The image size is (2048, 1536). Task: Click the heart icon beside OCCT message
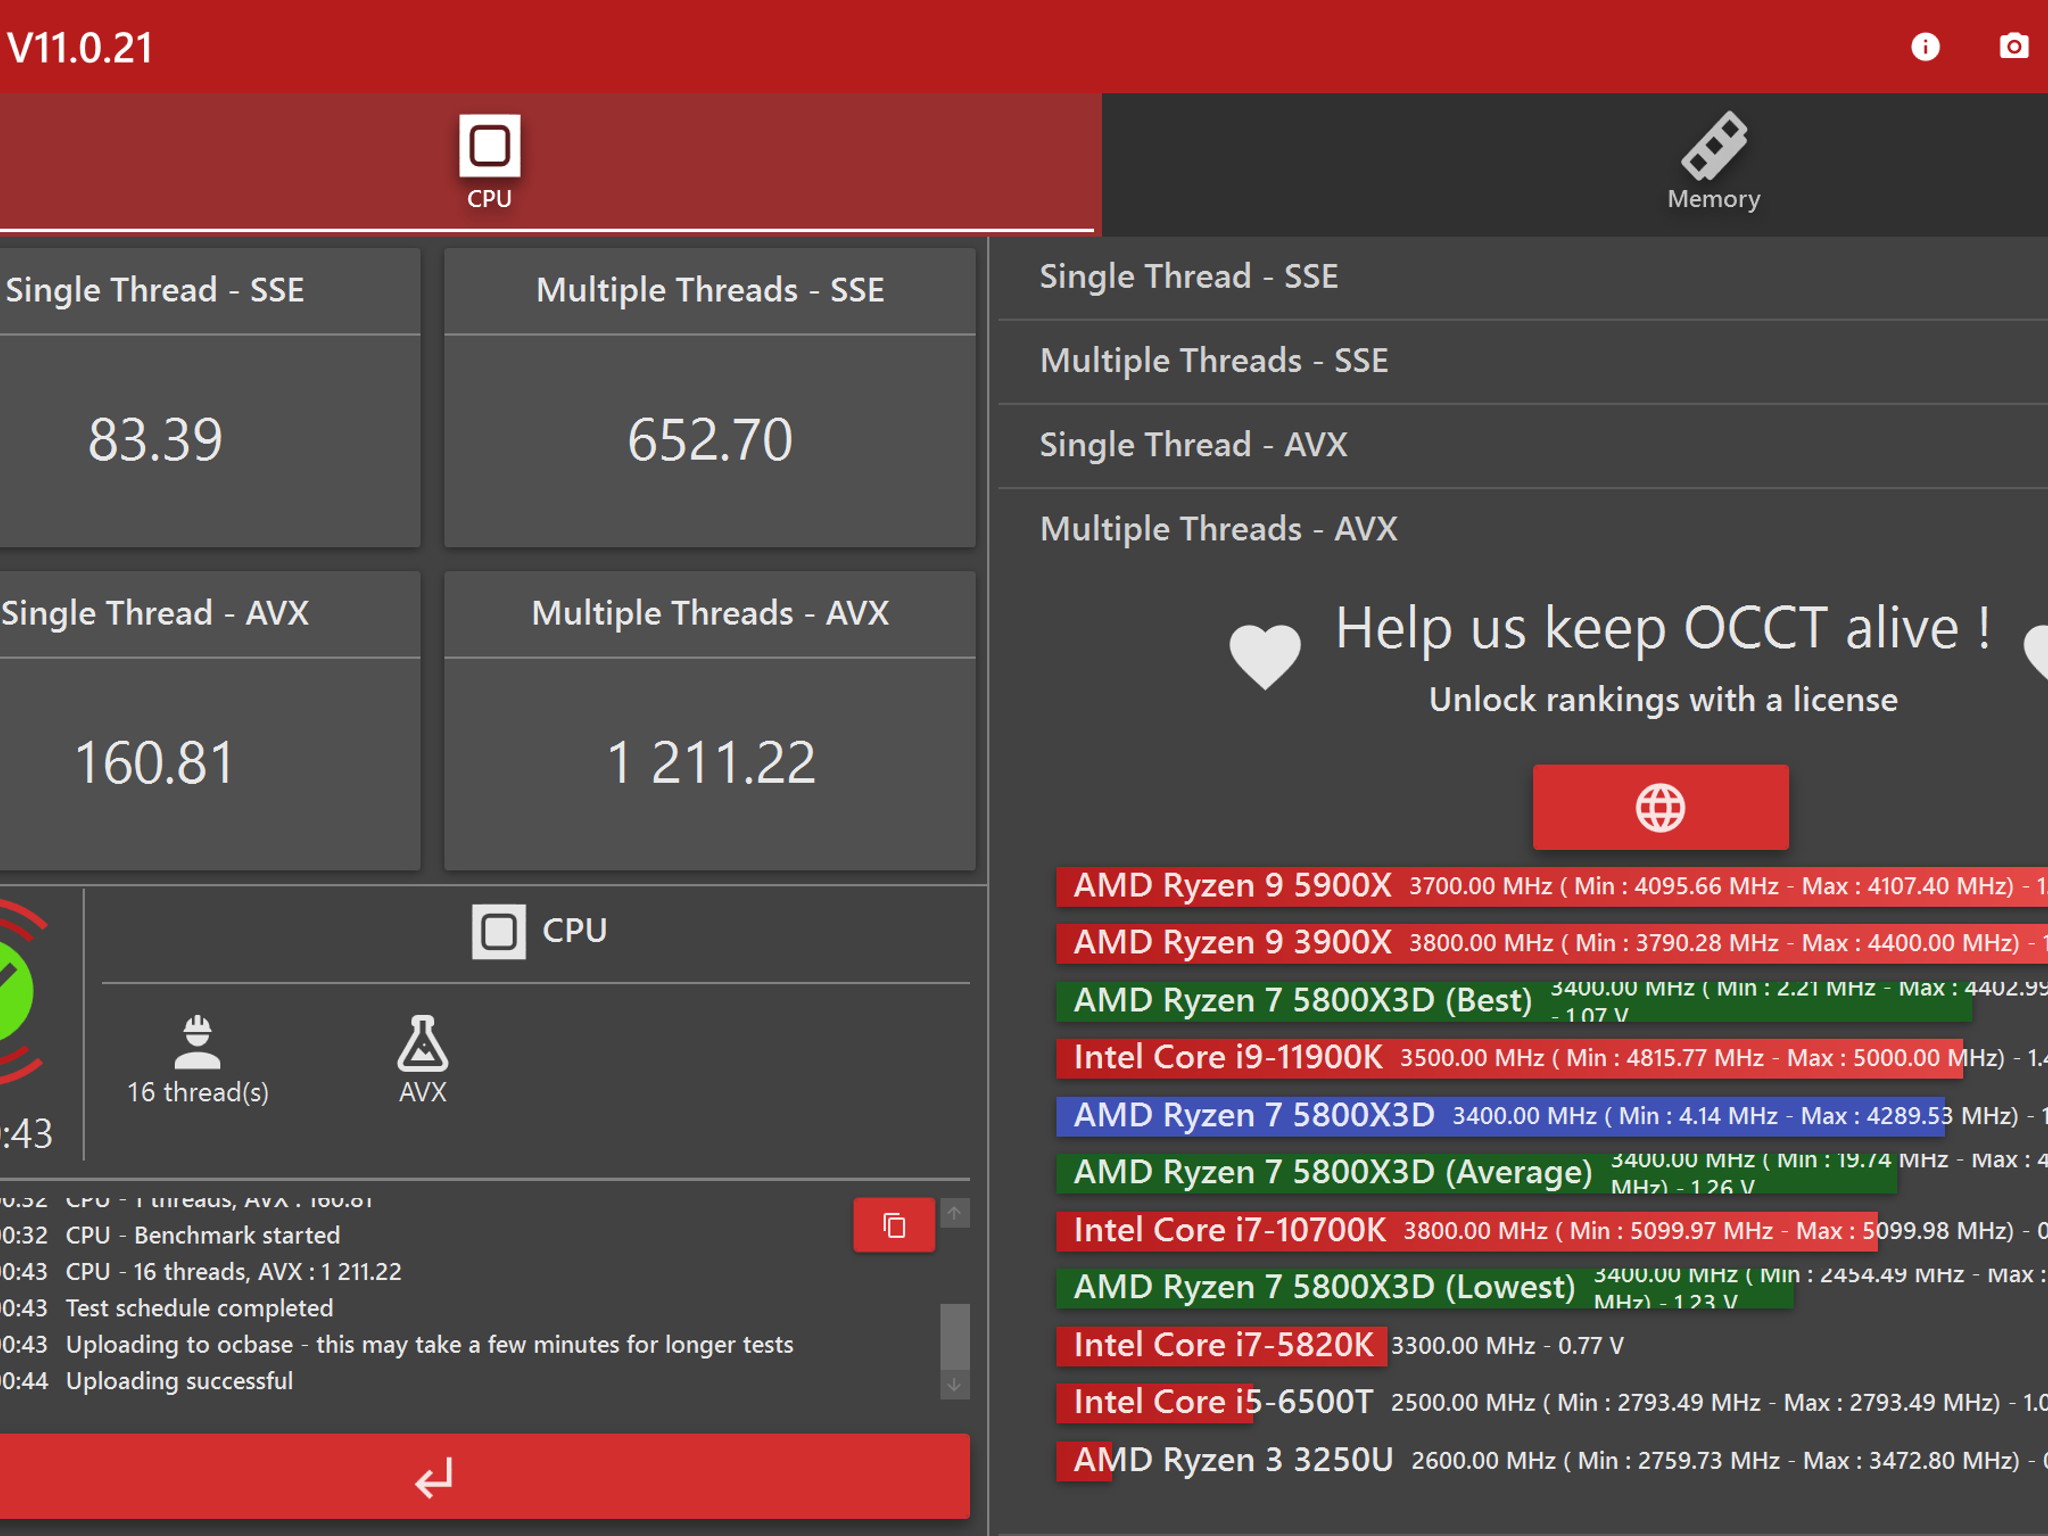tap(1265, 656)
